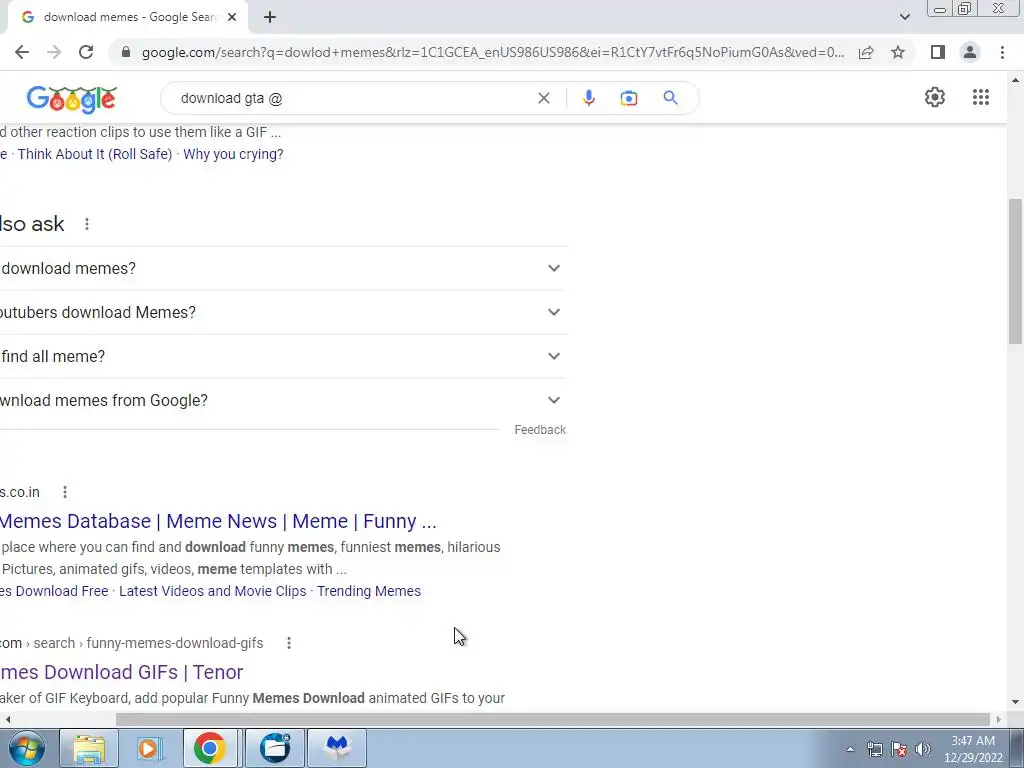Go back to previous page
Viewport: 1024px width, 768px height.
(x=22, y=52)
